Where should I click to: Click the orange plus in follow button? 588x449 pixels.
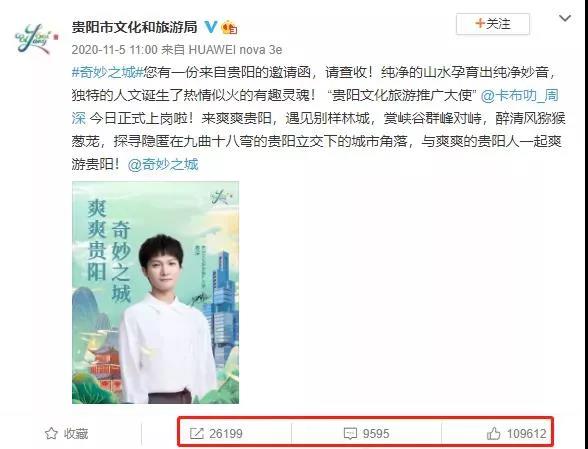tap(480, 23)
